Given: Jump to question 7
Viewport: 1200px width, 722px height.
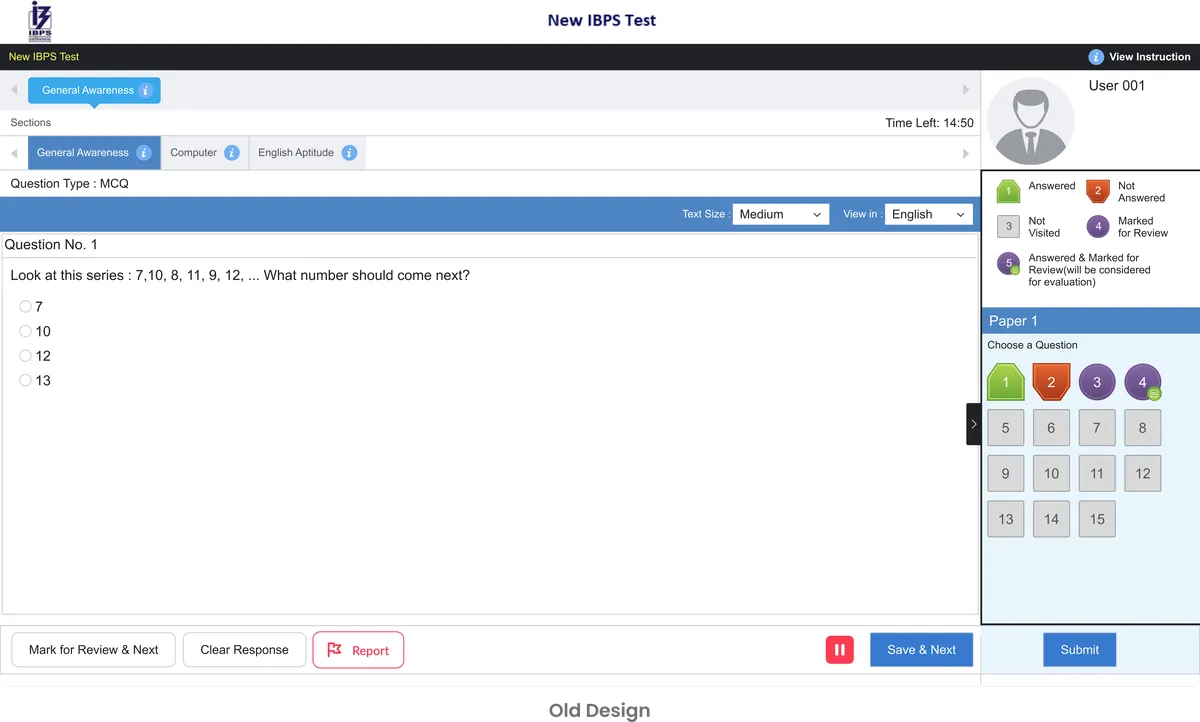Looking at the screenshot, I should tap(1097, 428).
